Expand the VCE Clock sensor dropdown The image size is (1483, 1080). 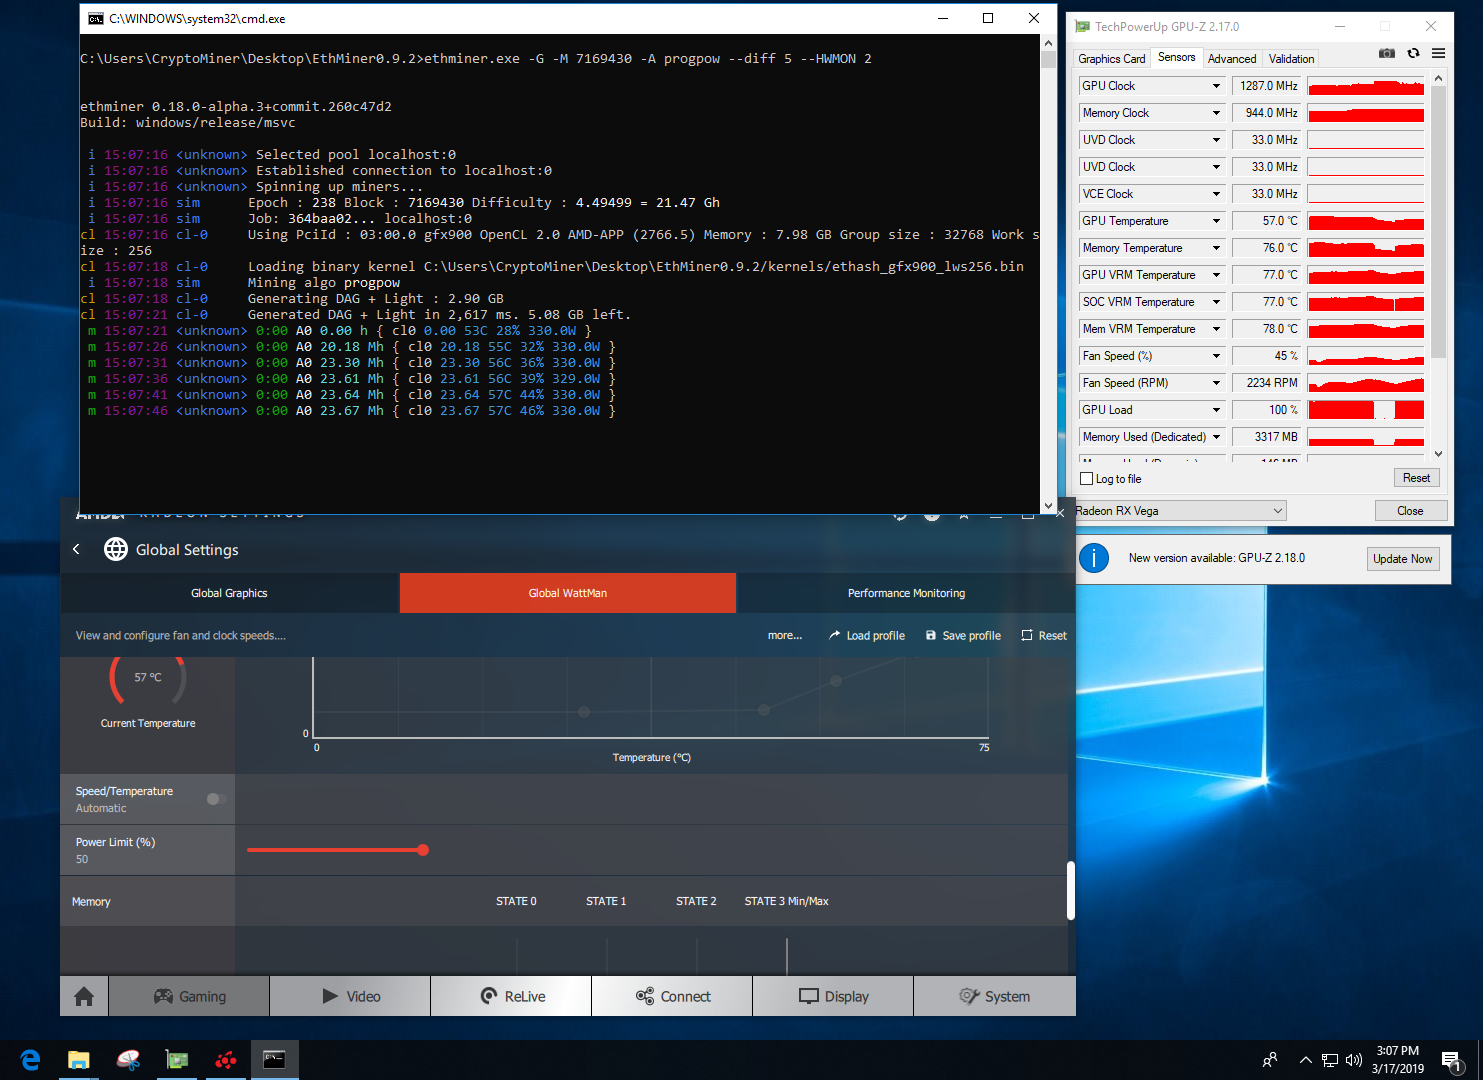point(1217,194)
